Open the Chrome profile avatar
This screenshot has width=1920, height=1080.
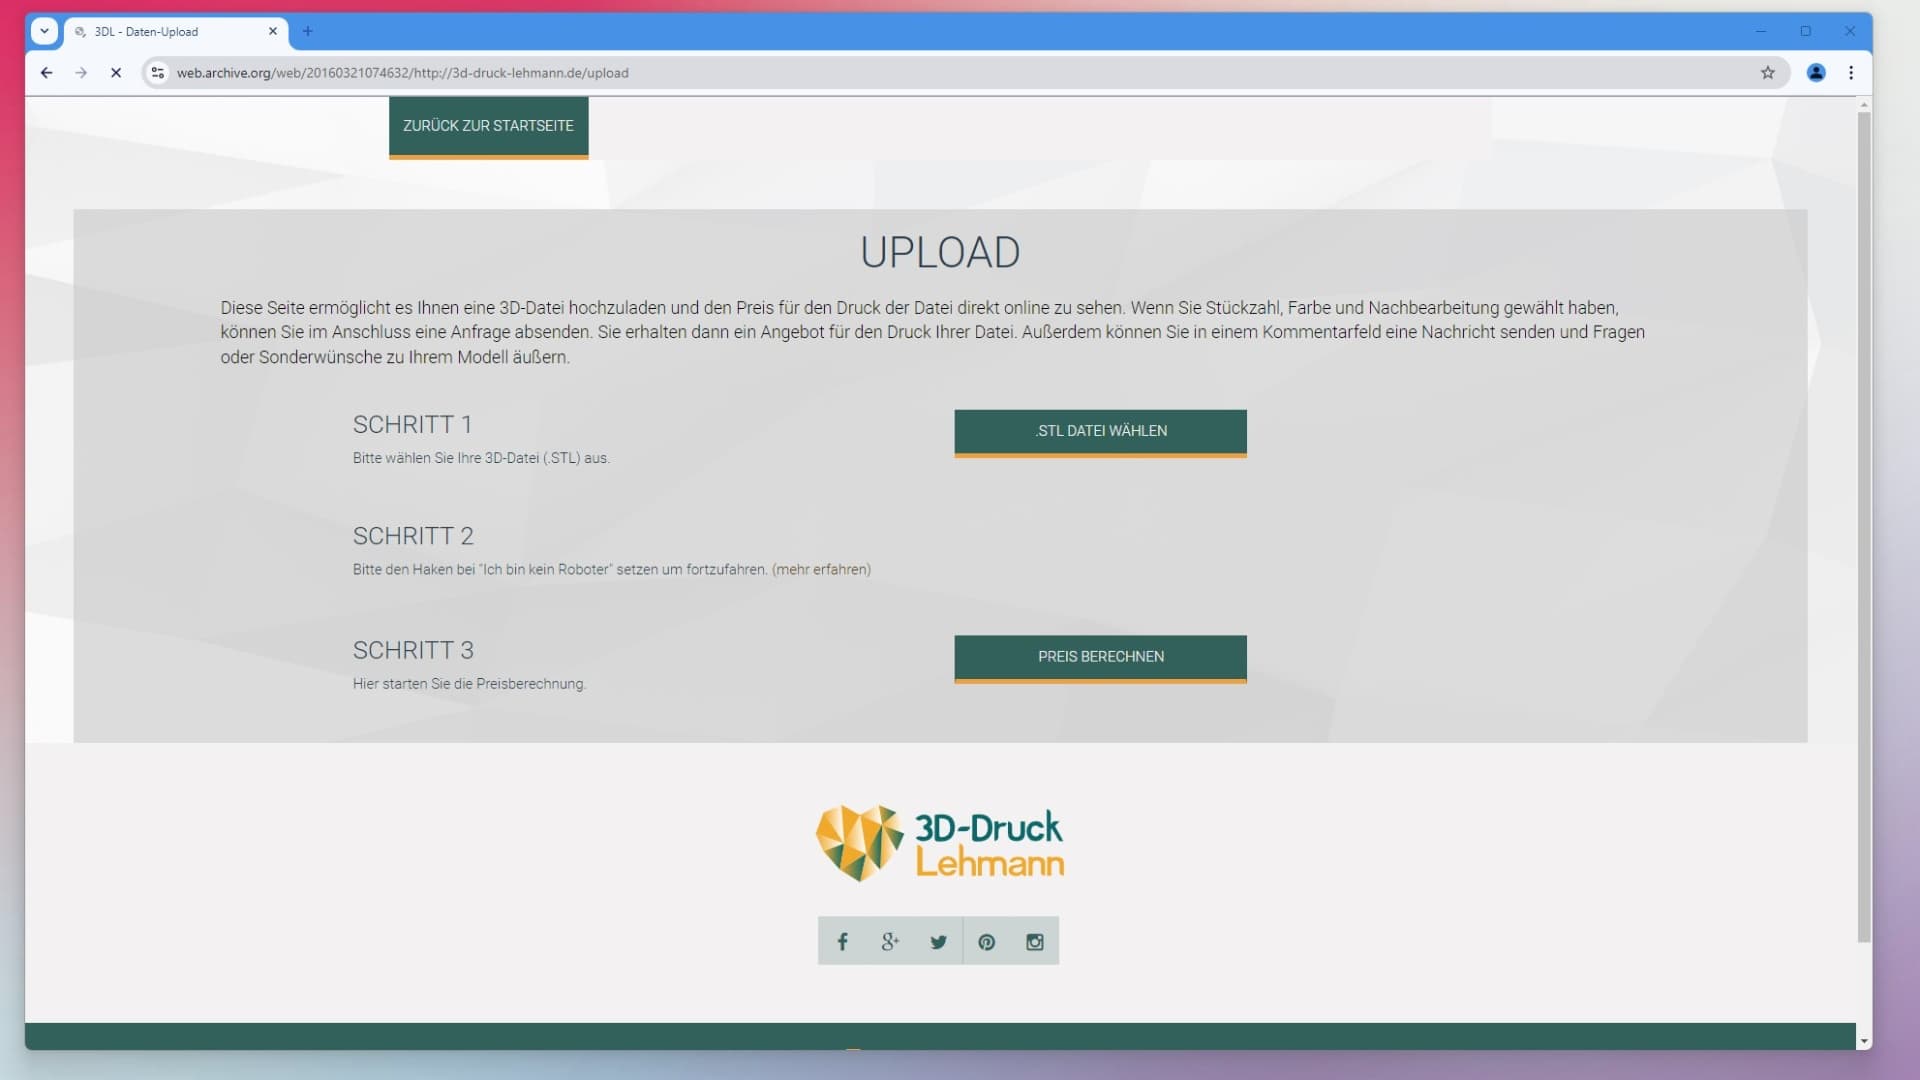click(x=1816, y=73)
